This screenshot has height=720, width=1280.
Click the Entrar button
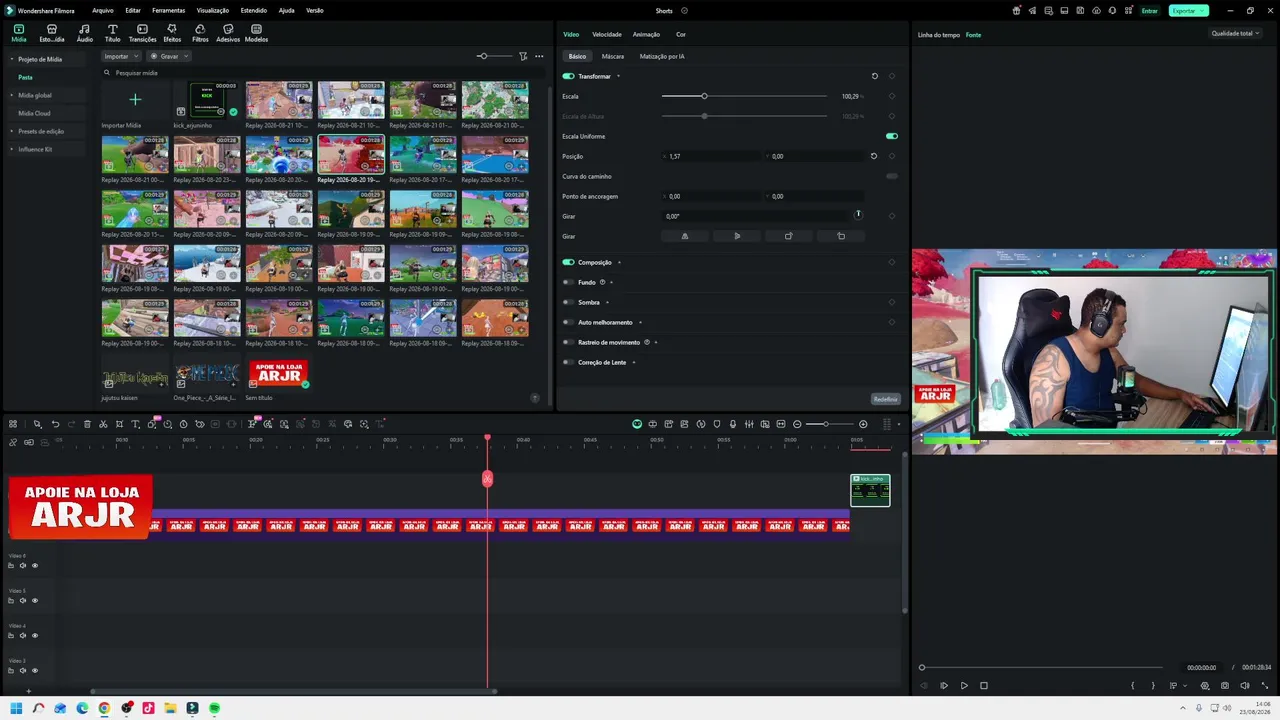[x=1150, y=10]
